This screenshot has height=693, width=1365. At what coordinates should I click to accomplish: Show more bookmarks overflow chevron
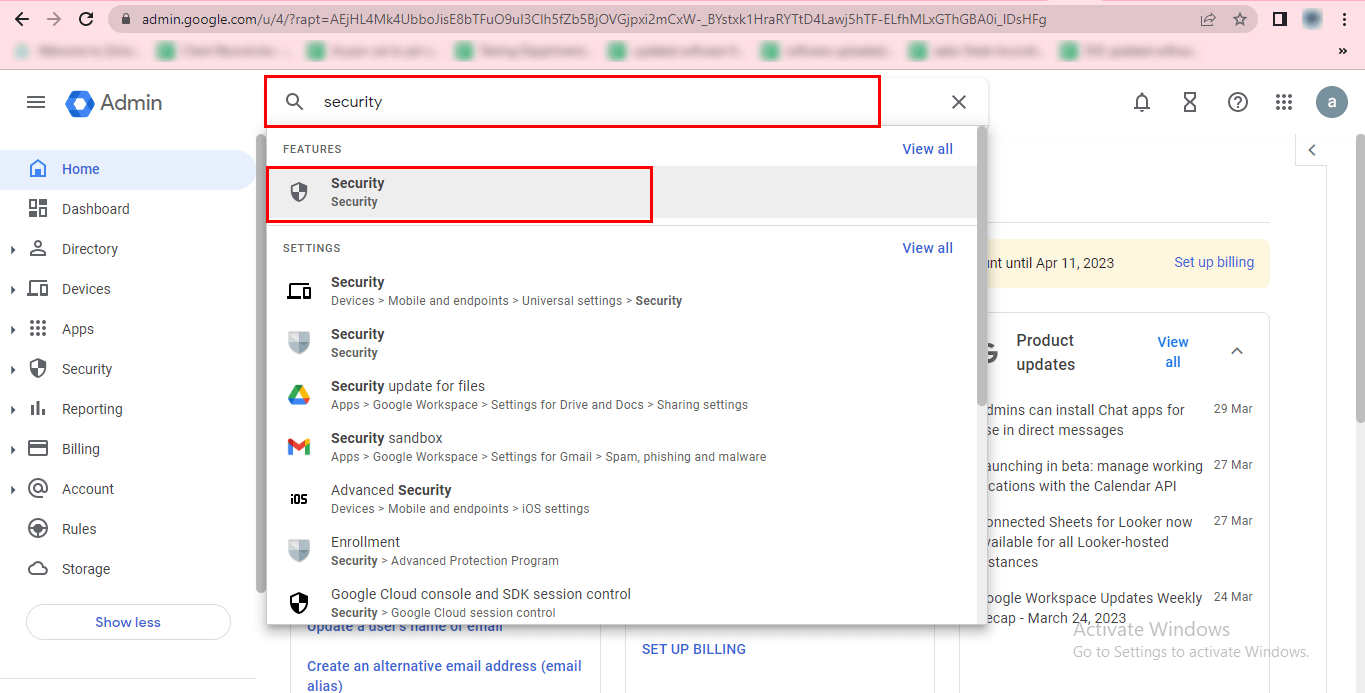click(x=1342, y=50)
